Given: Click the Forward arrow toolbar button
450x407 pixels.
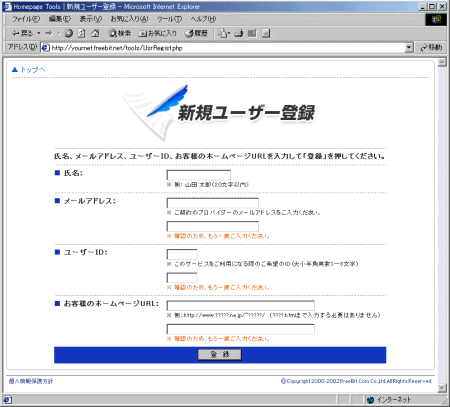Looking at the screenshot, I should (49, 33).
